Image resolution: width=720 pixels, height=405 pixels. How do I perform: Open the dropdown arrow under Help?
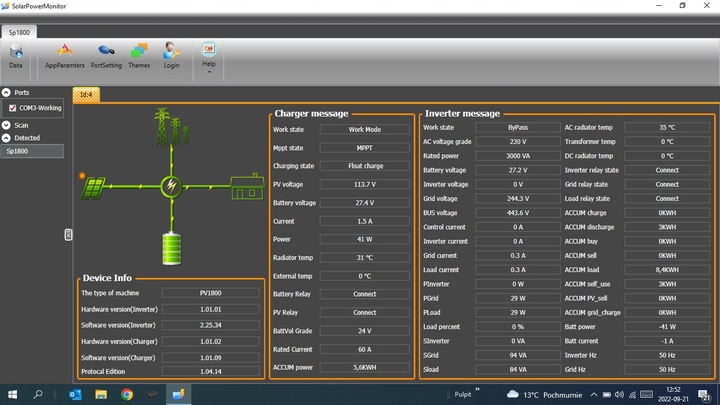(x=209, y=72)
